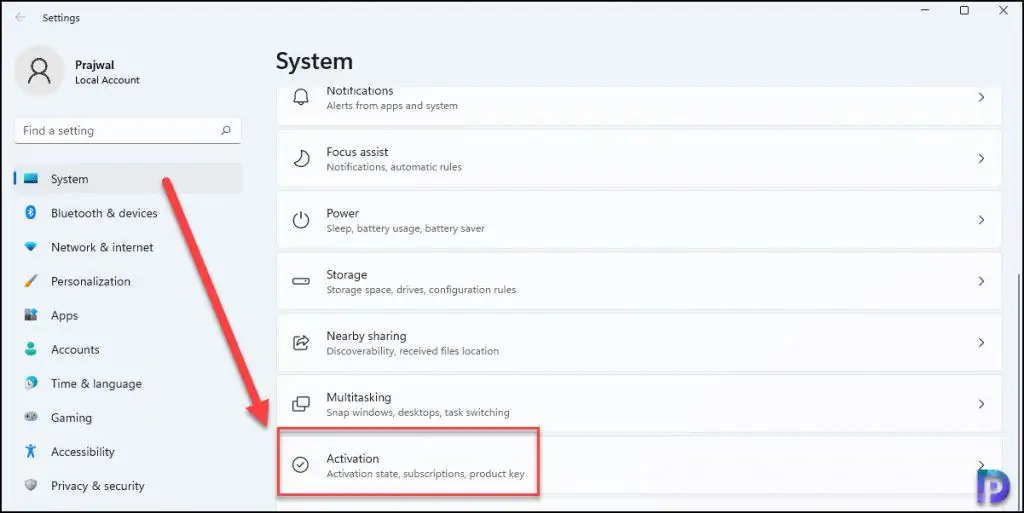Click the Bluetooth icon in sidebar

[x=31, y=213]
